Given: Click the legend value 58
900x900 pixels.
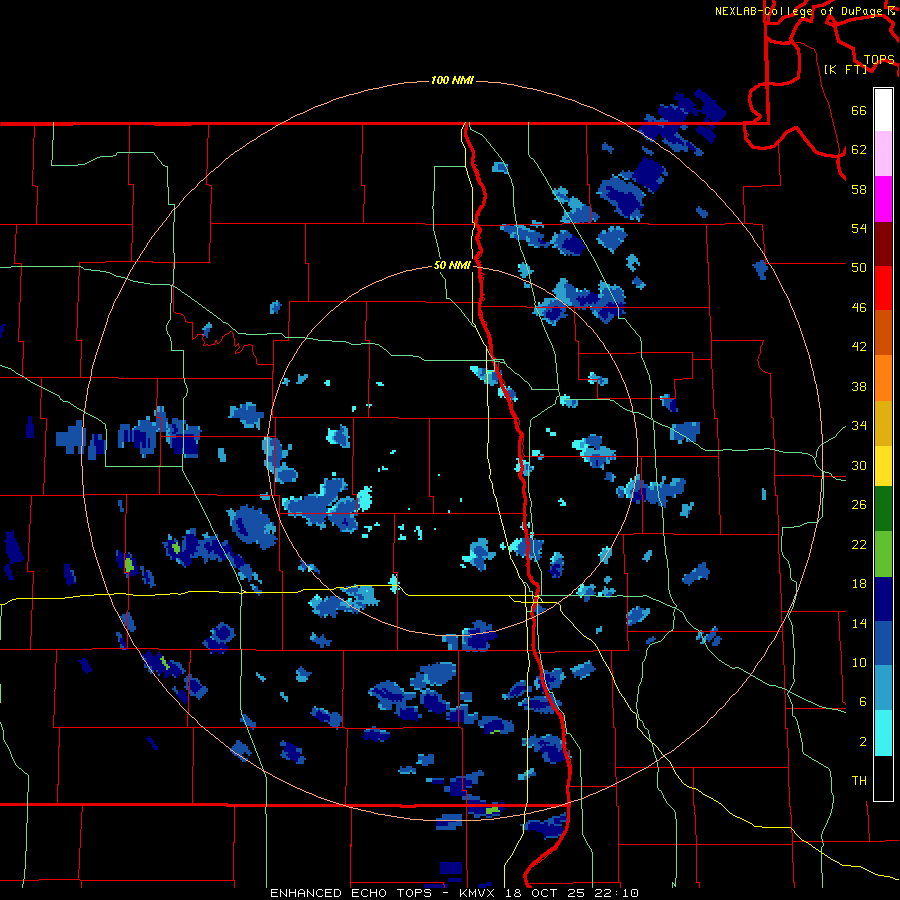Looking at the screenshot, I should click(x=859, y=189).
